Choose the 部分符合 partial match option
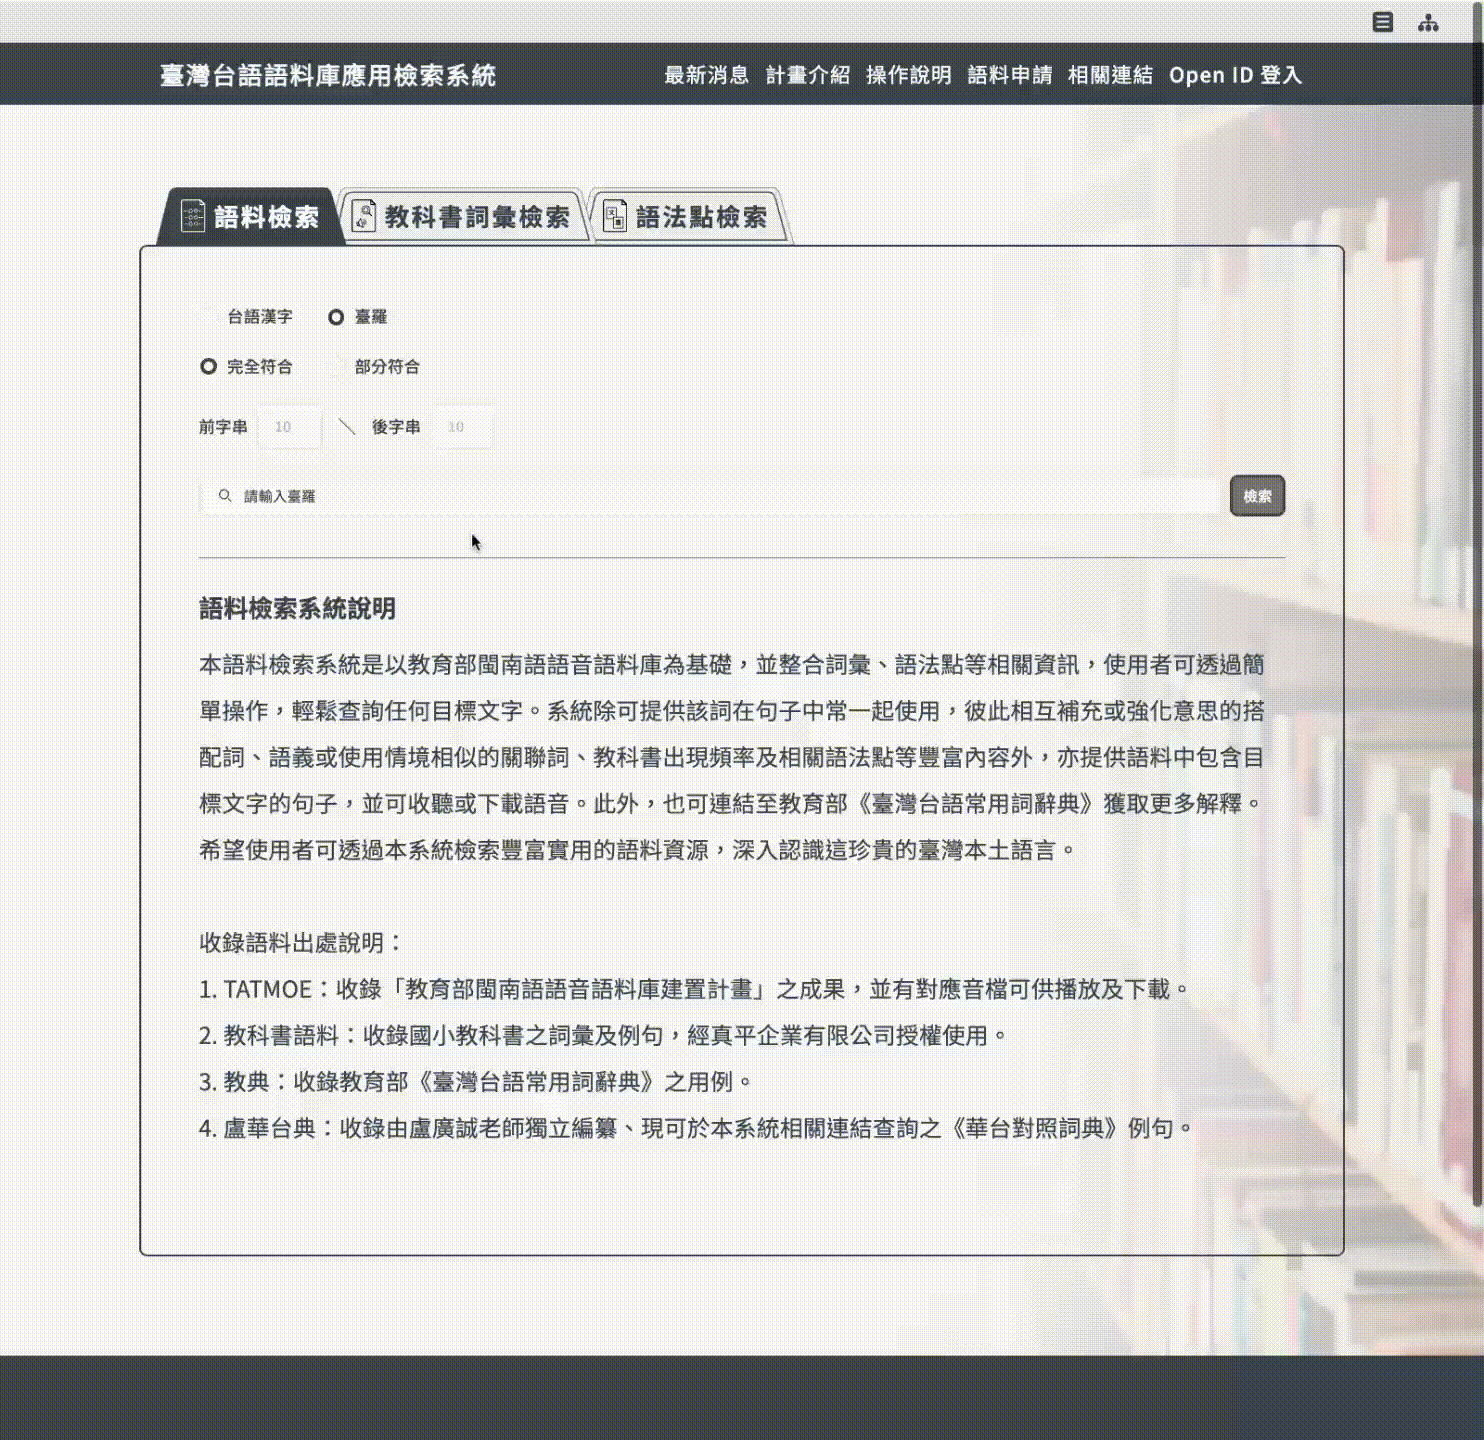The width and height of the screenshot is (1484, 1440). tap(337, 367)
